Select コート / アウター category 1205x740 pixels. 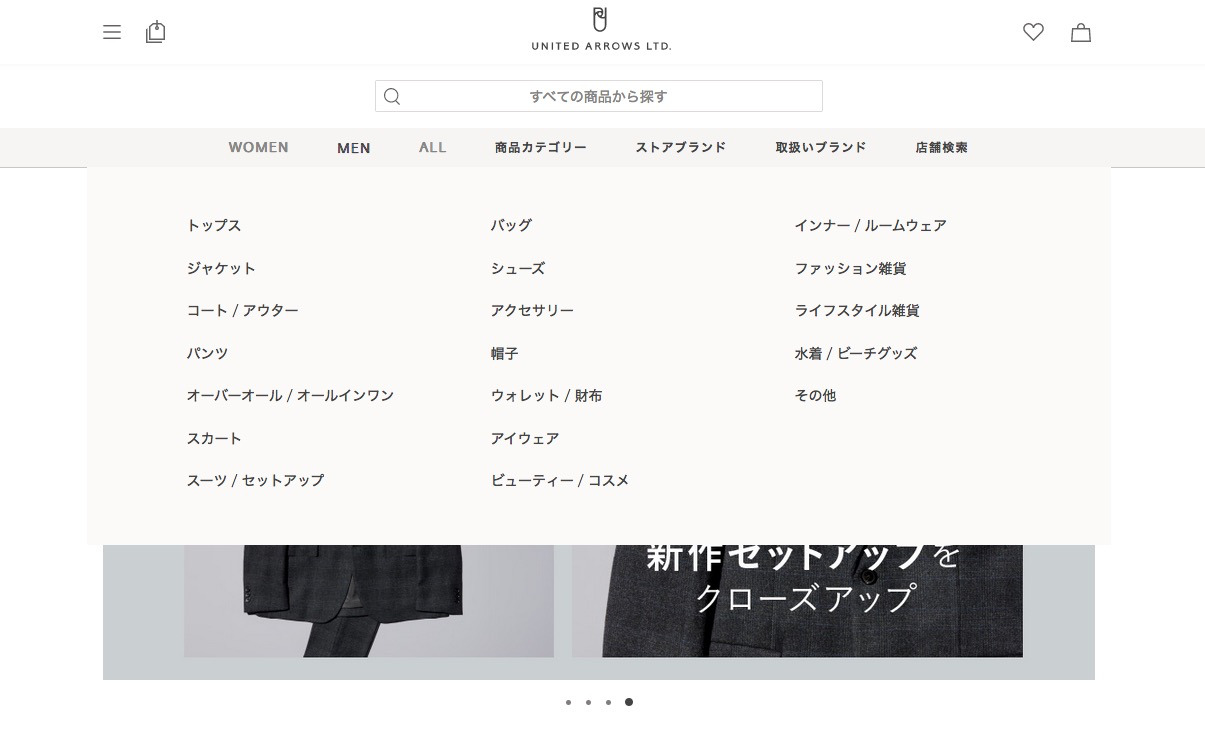(x=242, y=311)
